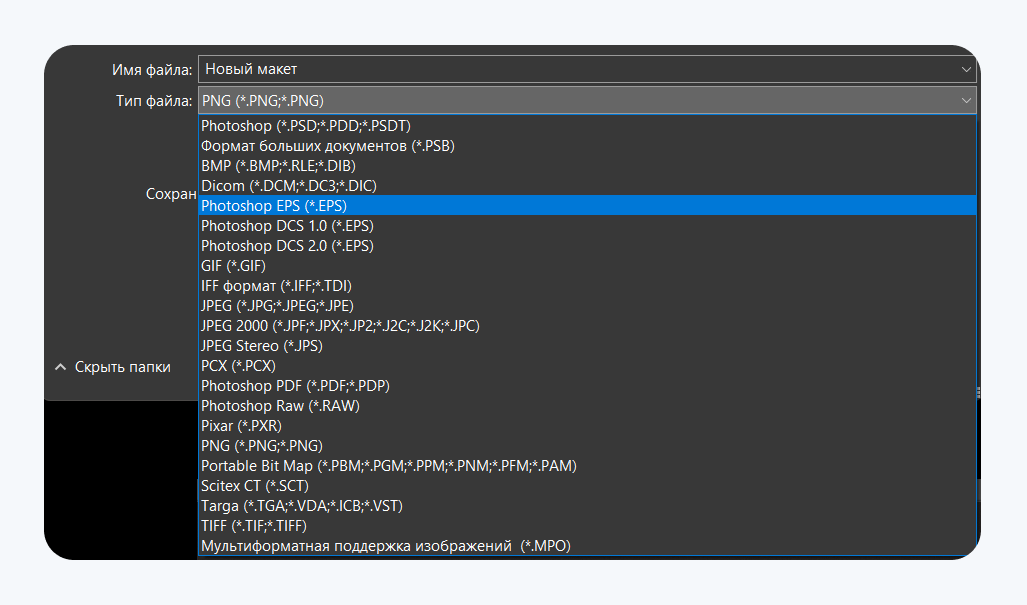The width and height of the screenshot is (1027, 605).
Task: Pick Pixar (*.PXR) format
Action: (x=587, y=426)
